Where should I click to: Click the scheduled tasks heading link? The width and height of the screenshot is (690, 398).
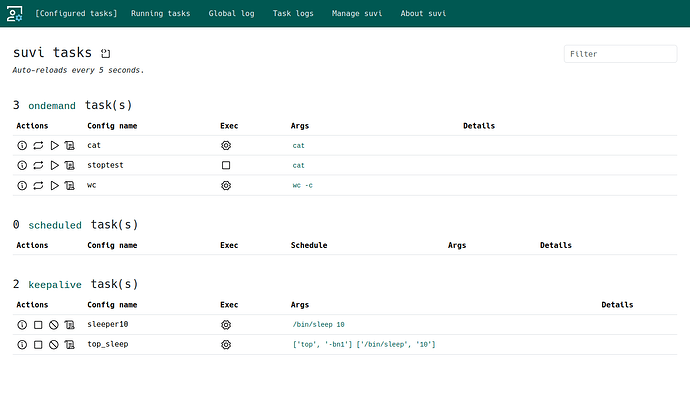point(55,225)
